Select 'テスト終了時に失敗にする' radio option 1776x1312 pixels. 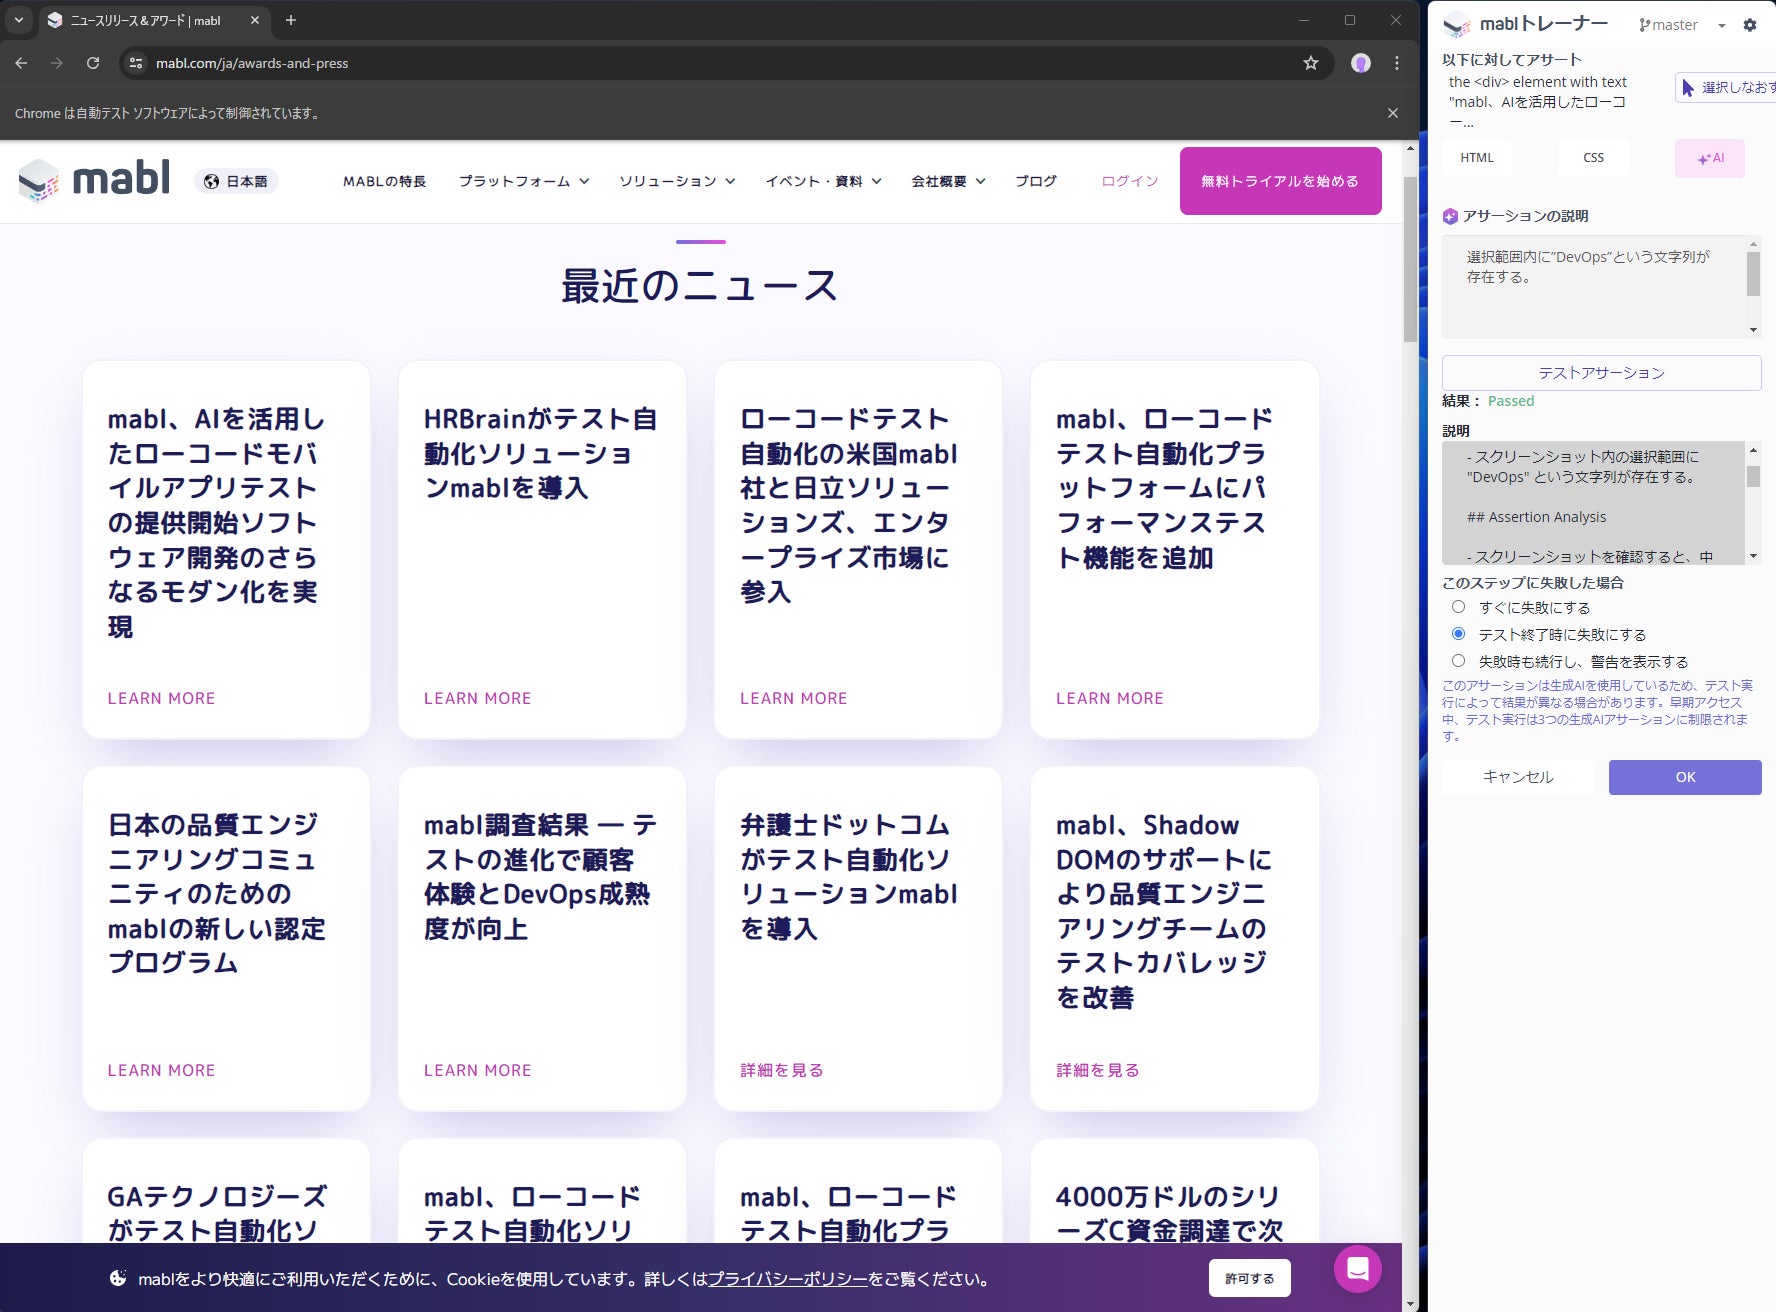click(1458, 634)
